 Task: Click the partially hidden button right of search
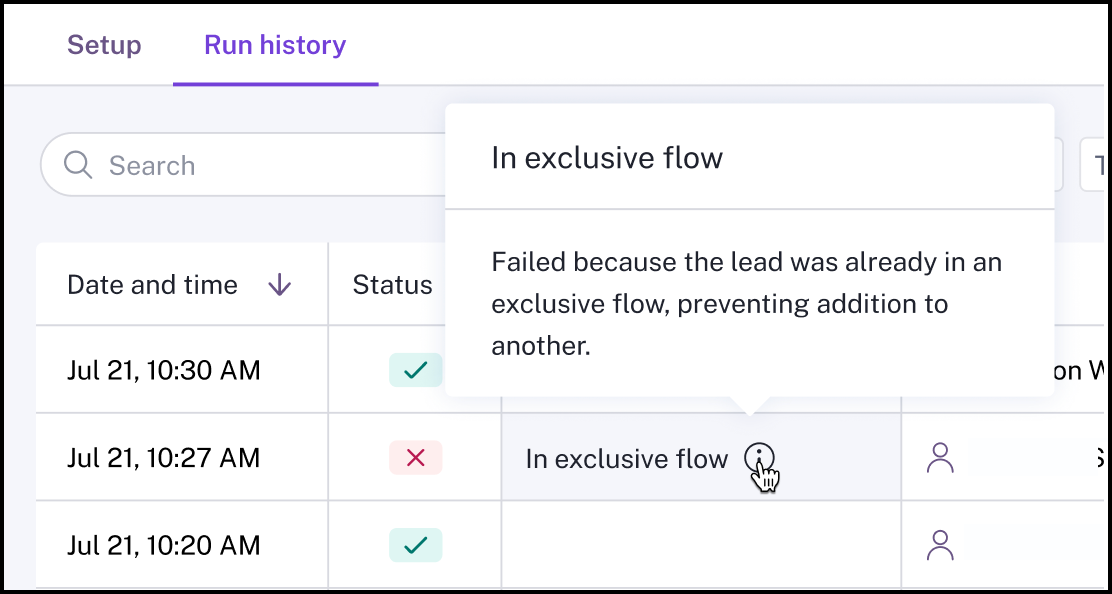click(x=1095, y=165)
